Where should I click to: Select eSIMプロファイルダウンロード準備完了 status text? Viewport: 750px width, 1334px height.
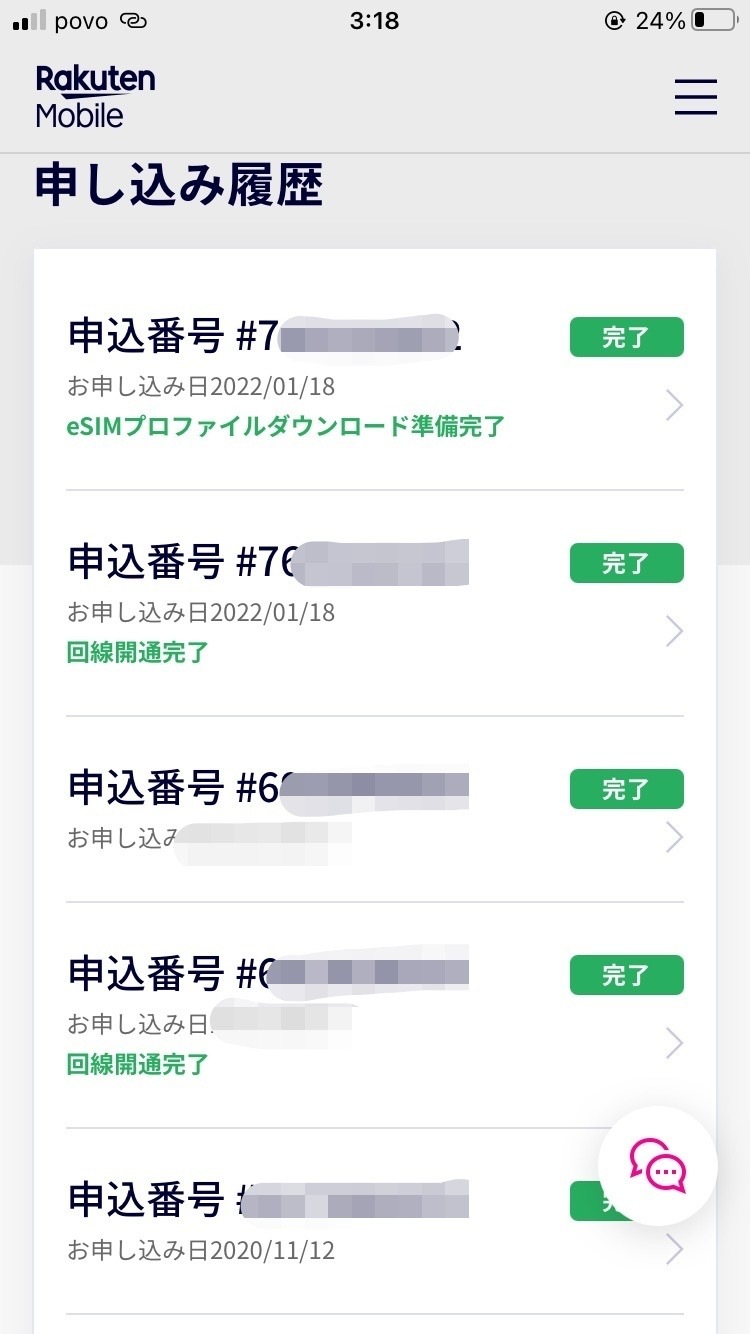point(285,427)
